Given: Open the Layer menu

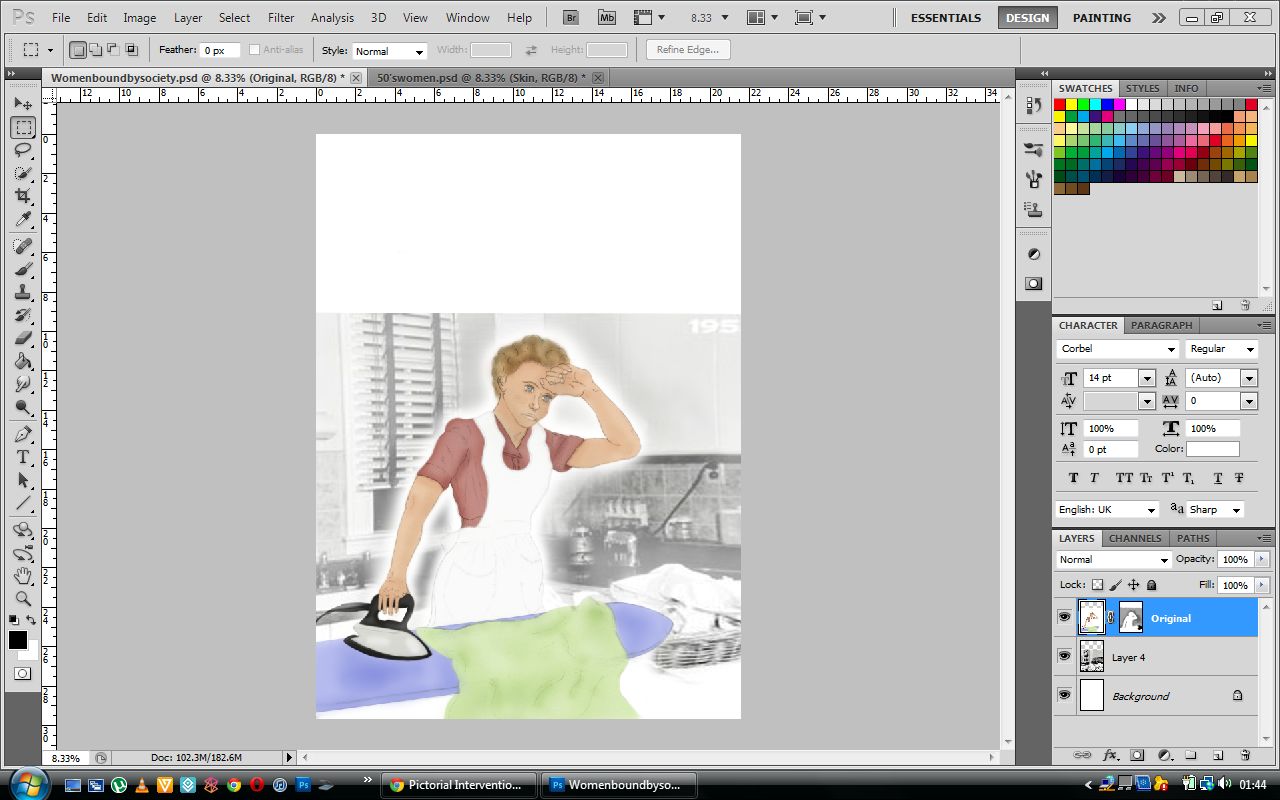Looking at the screenshot, I should (x=188, y=18).
